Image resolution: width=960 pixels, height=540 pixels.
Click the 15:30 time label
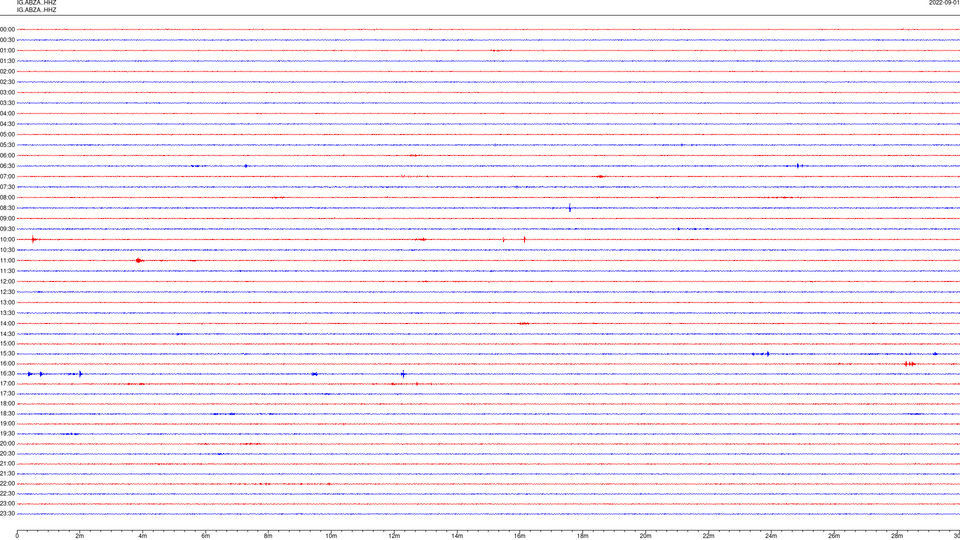(7, 354)
